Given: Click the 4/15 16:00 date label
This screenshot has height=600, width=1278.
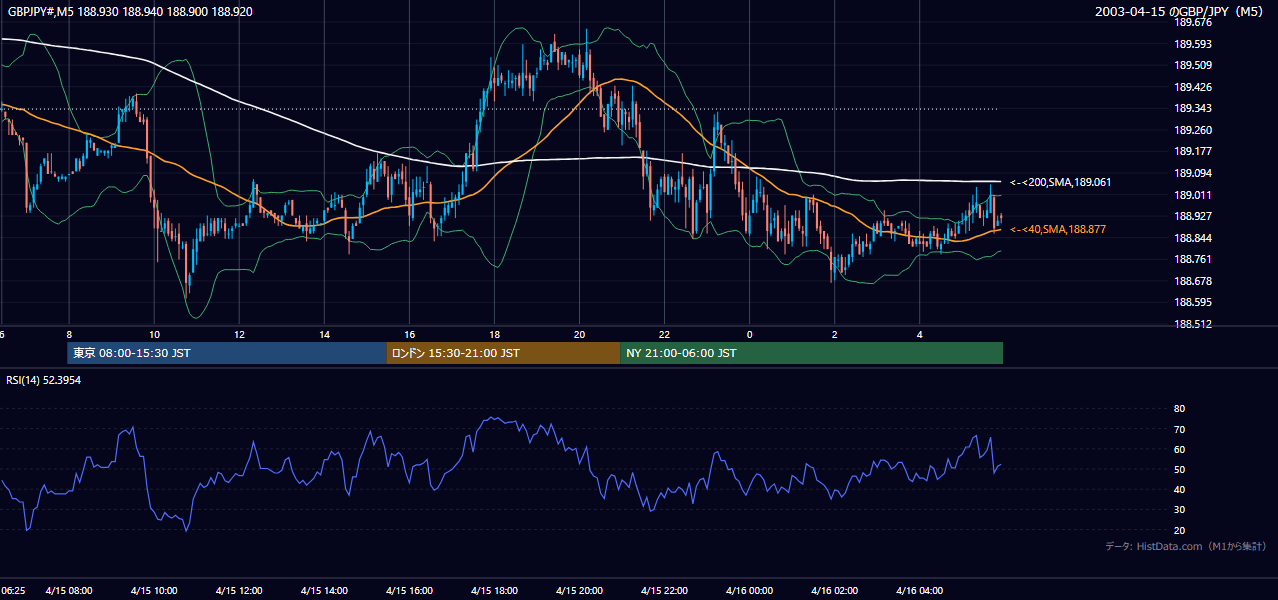Looking at the screenshot, I should [408, 591].
